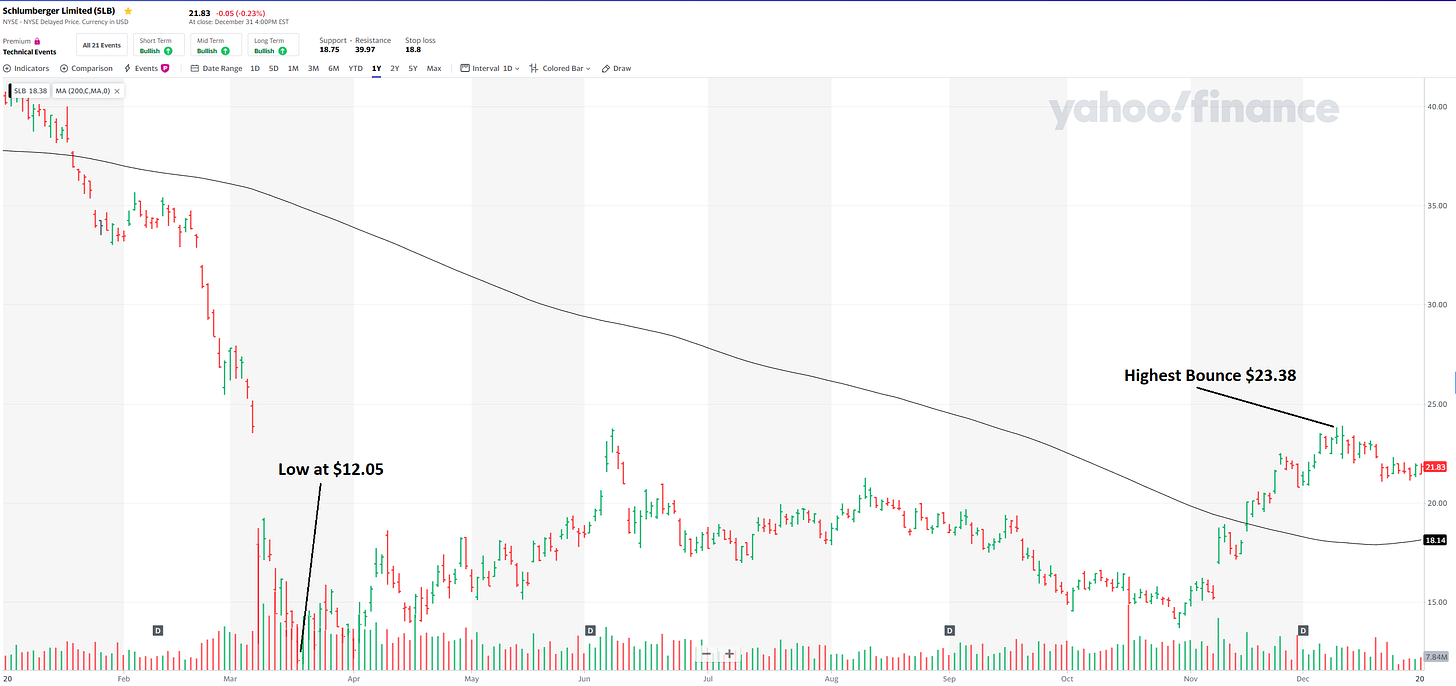This screenshot has height=686, width=1456.
Task: Click the 40.00 price axis label
Action: (1436, 106)
